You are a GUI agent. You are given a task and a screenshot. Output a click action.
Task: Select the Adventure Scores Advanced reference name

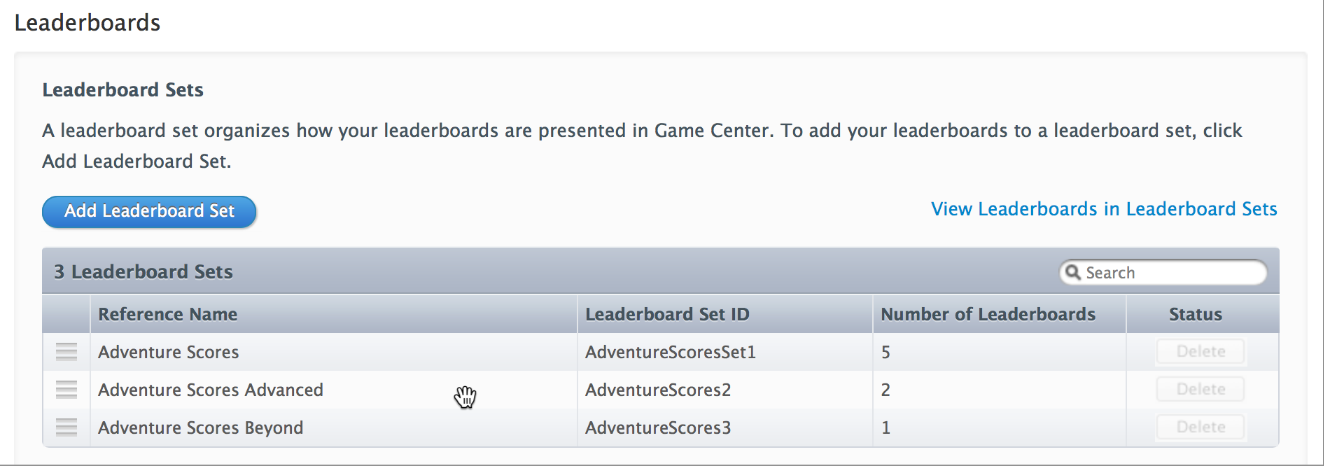point(210,390)
